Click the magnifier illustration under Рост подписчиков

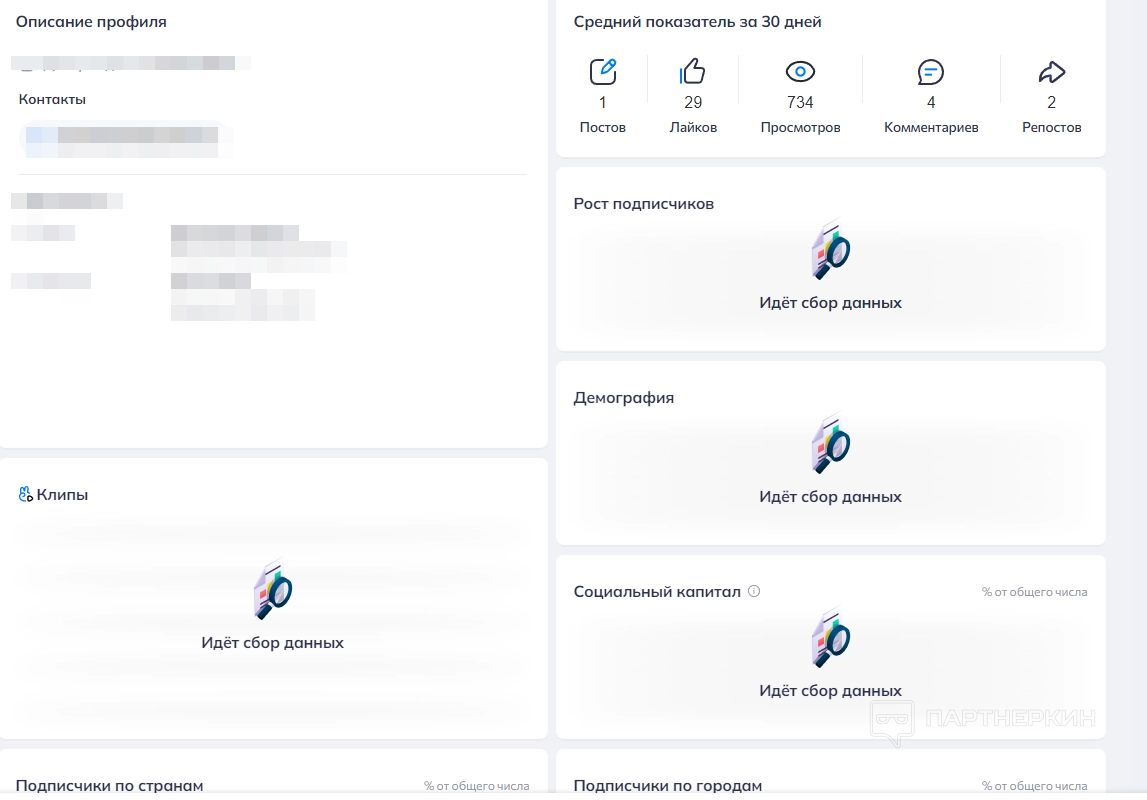830,251
